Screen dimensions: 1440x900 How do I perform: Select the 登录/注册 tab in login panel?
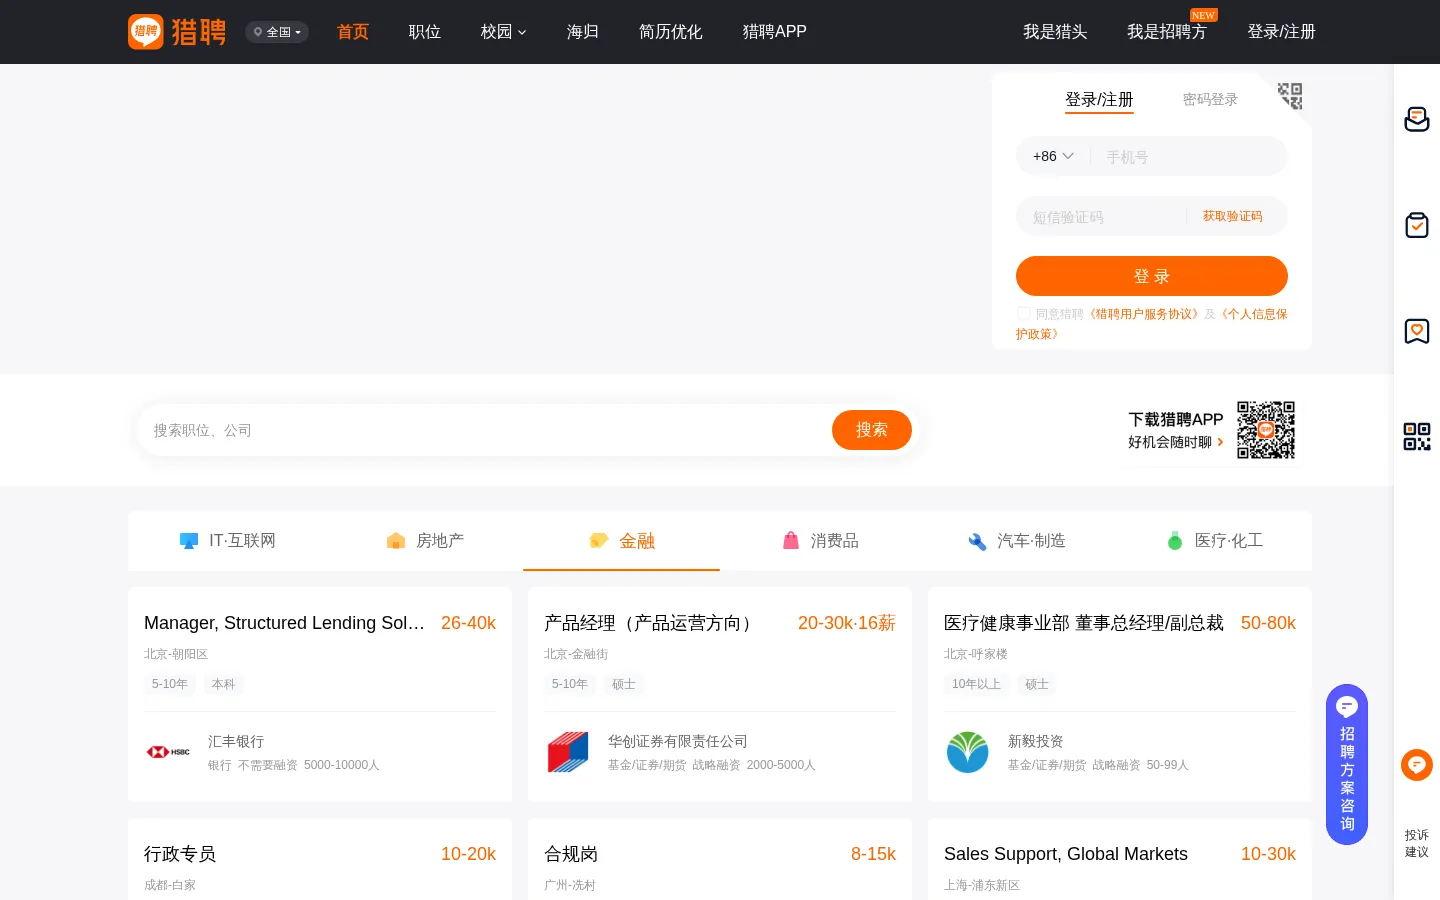(x=1099, y=100)
